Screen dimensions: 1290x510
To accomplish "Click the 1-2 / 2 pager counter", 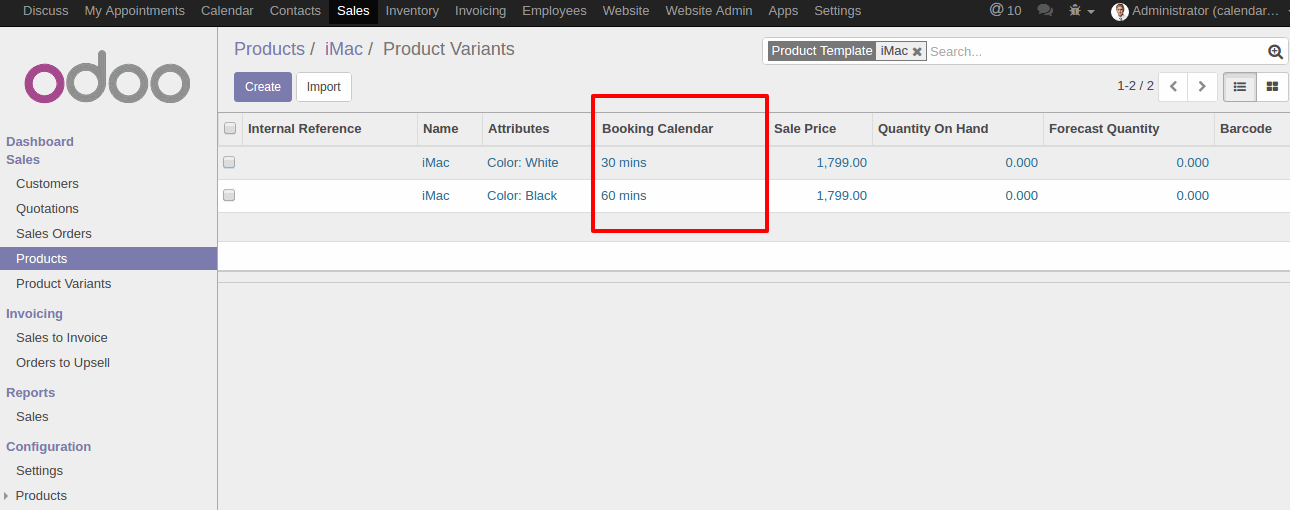I will (1135, 87).
